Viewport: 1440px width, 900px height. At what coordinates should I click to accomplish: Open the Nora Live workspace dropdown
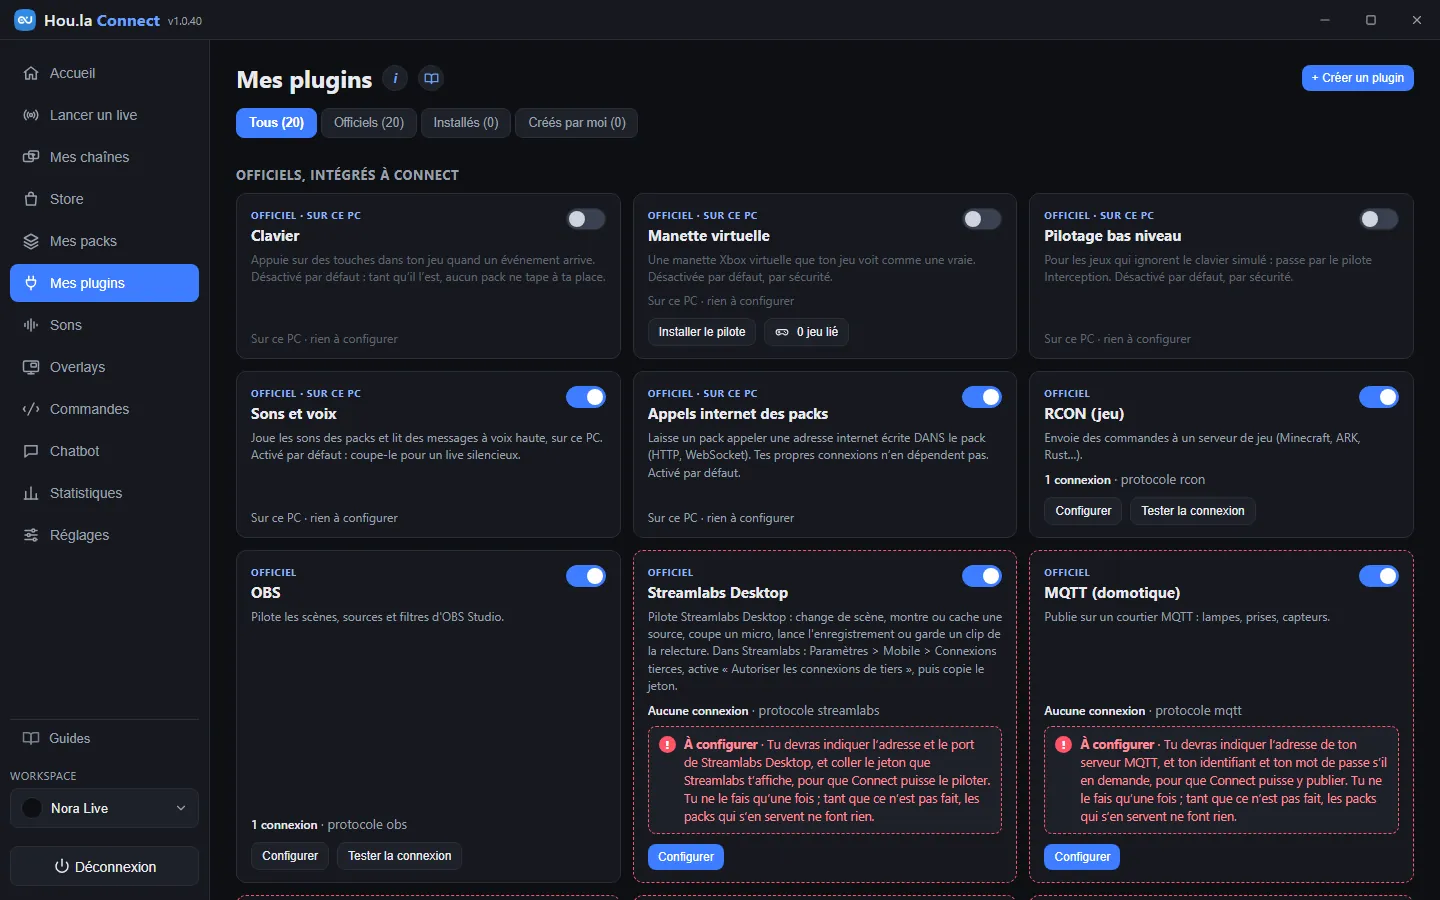click(104, 808)
